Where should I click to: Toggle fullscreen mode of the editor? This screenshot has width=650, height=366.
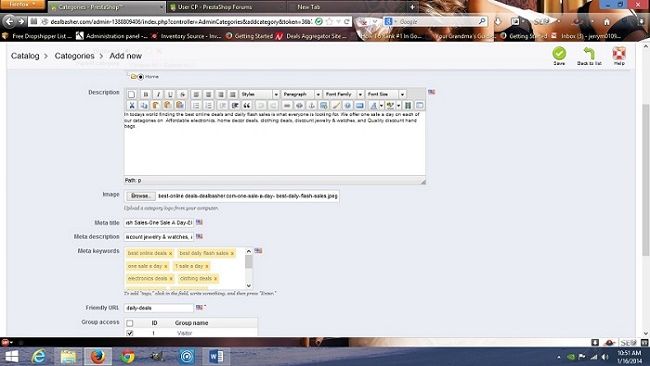(x=420, y=105)
